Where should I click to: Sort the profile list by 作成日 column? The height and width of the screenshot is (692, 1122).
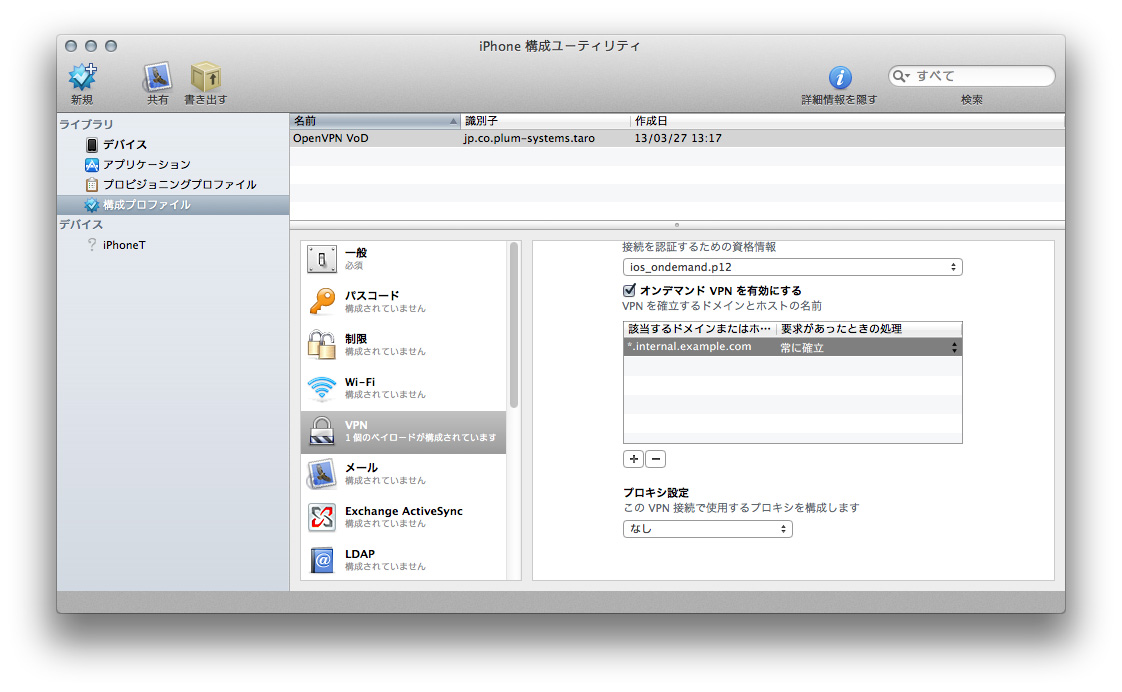coord(847,121)
